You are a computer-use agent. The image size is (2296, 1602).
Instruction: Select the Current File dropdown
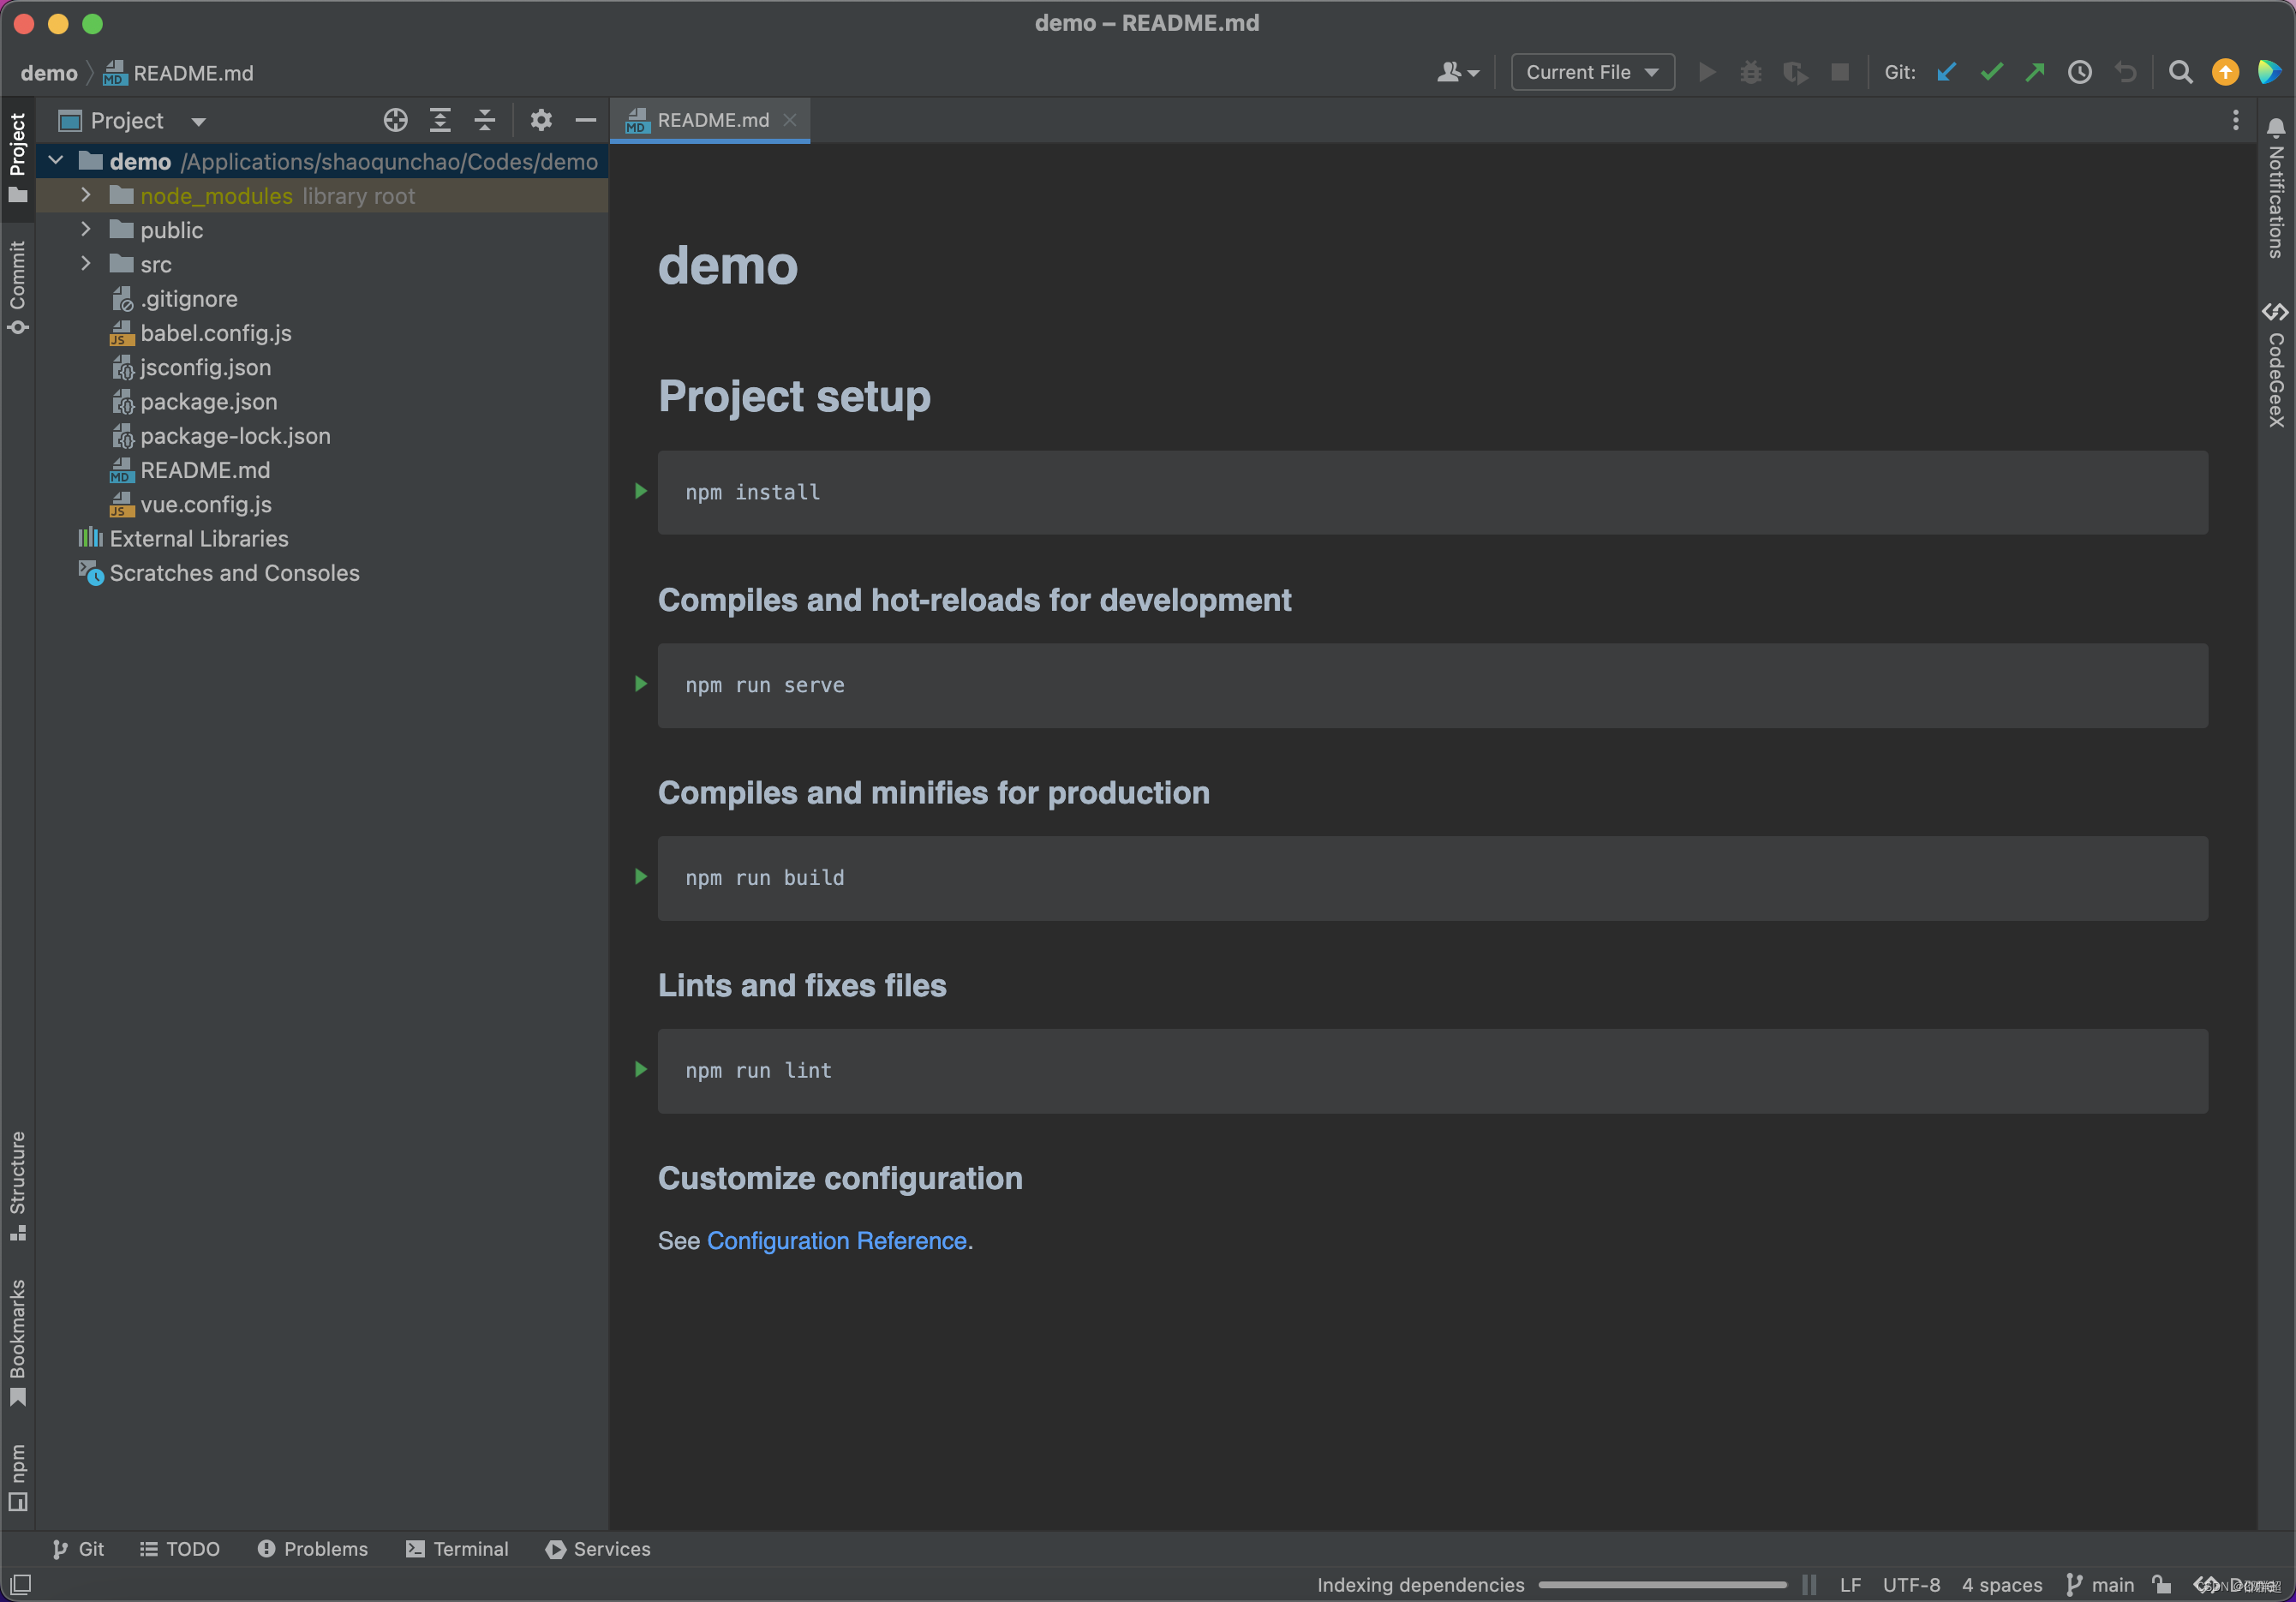pyautogui.click(x=1587, y=72)
